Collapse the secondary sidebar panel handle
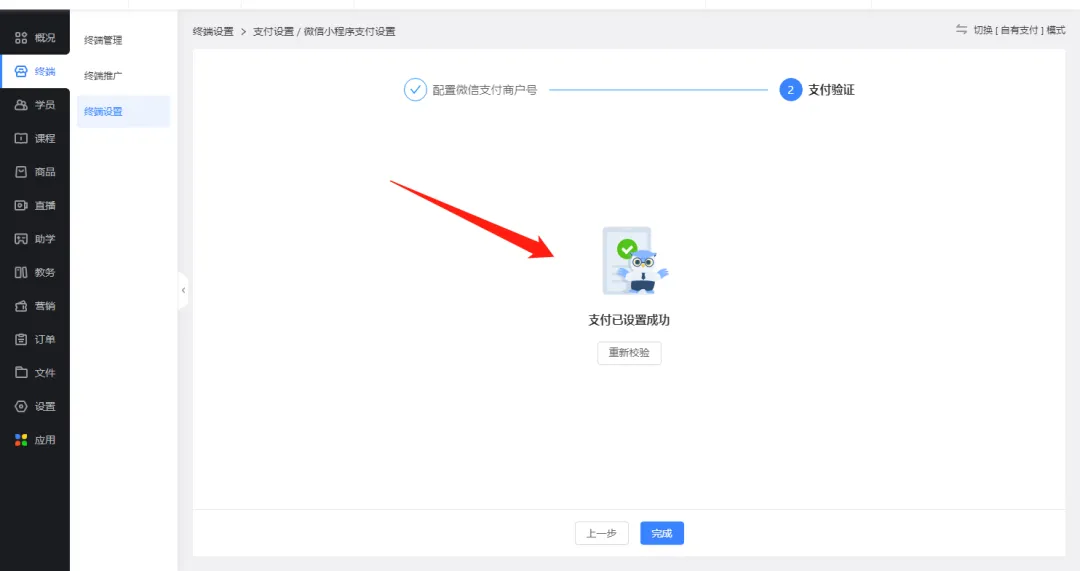The width and height of the screenshot is (1080, 571). pos(183,290)
